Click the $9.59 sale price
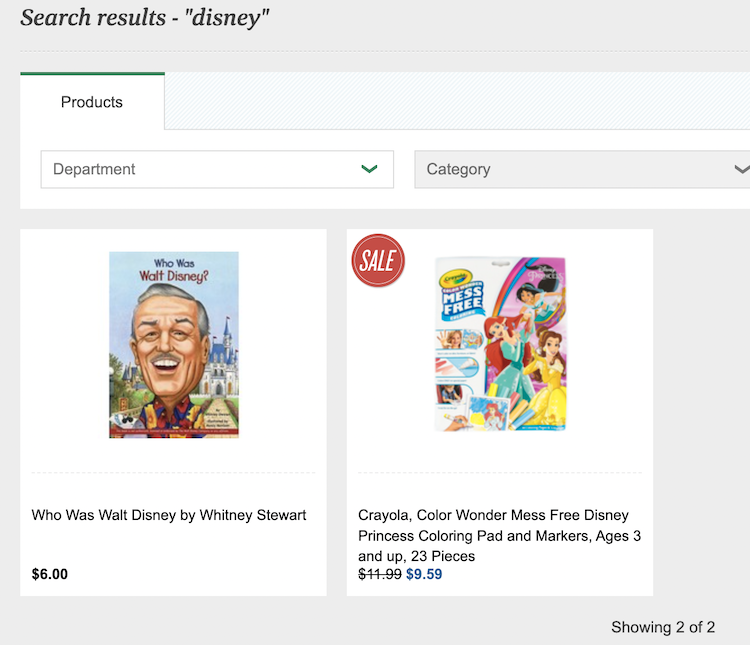750x645 pixels. coord(424,574)
